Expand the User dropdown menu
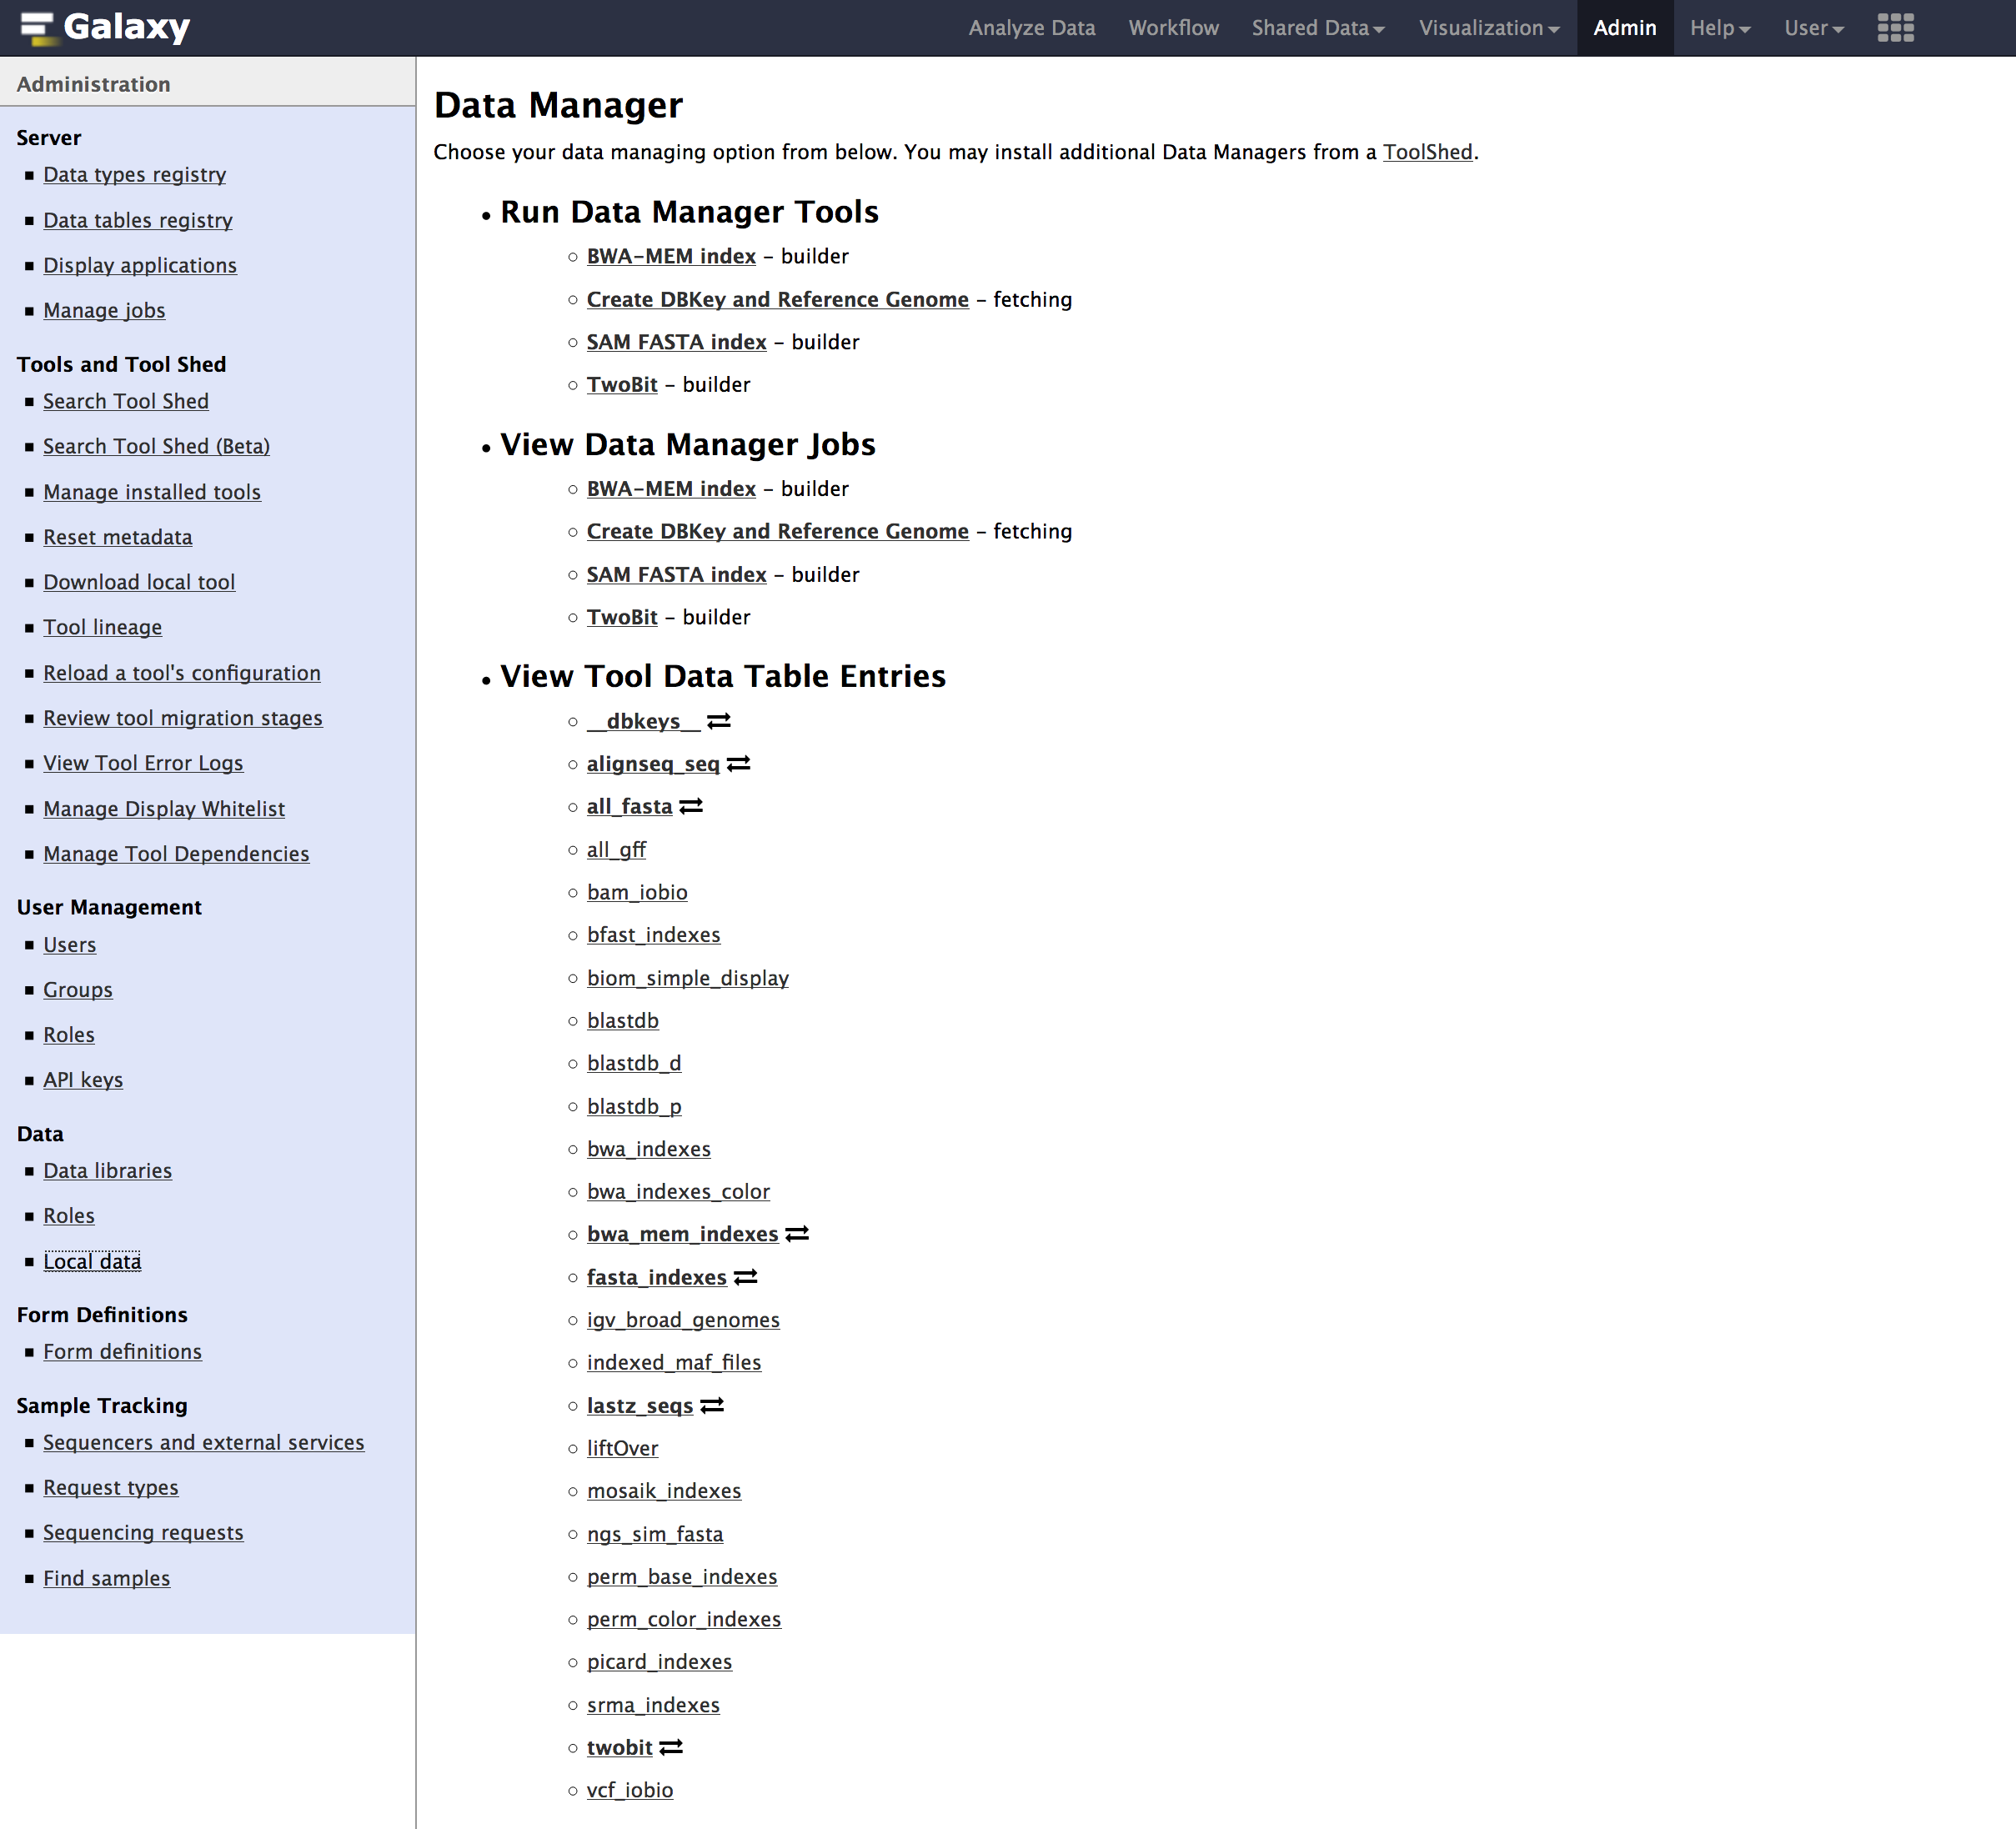The image size is (2016, 1829). (x=1813, y=28)
